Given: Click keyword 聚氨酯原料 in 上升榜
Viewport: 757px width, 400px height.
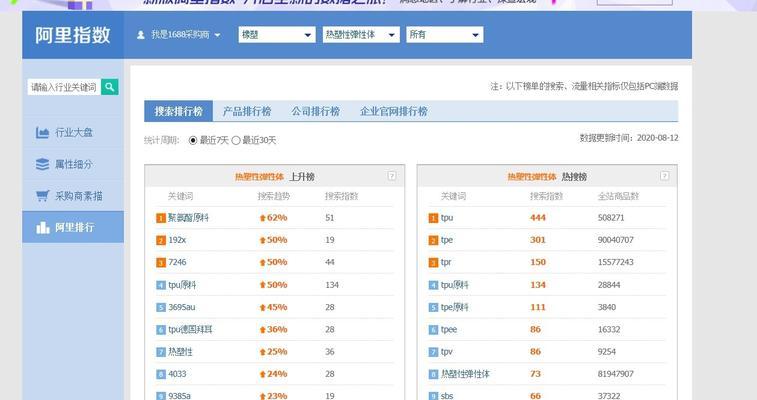Looking at the screenshot, I should coord(188,218).
